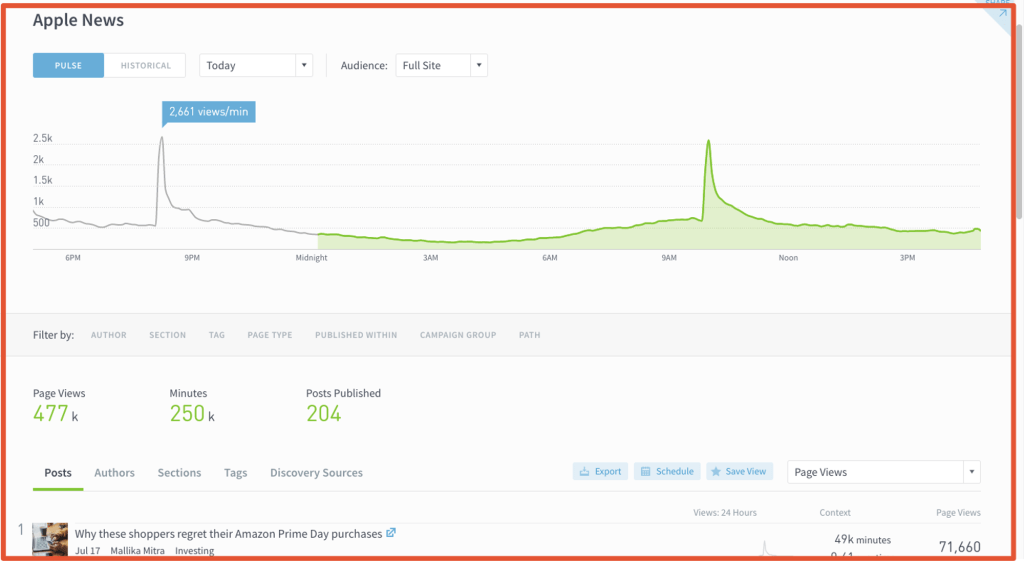Filter by CAMPAIGN GROUP
The image size is (1024, 561).
click(458, 335)
